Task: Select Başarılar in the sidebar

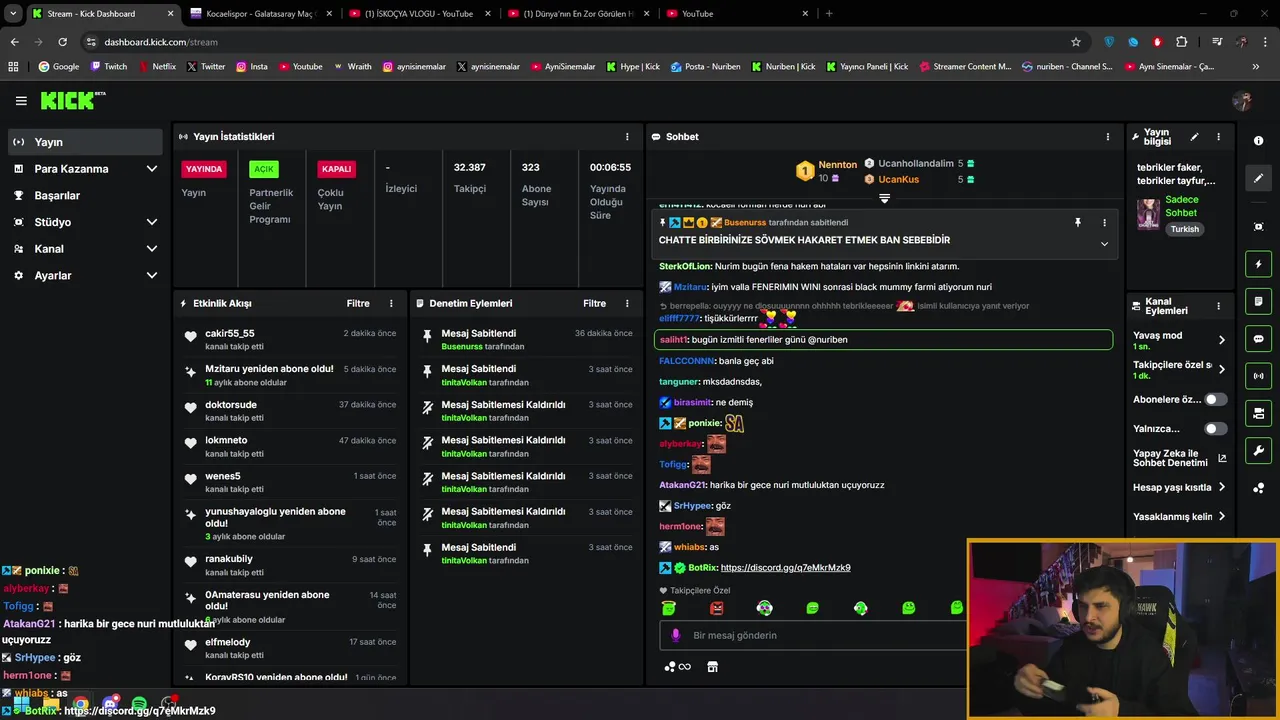Action: [x=85, y=196]
